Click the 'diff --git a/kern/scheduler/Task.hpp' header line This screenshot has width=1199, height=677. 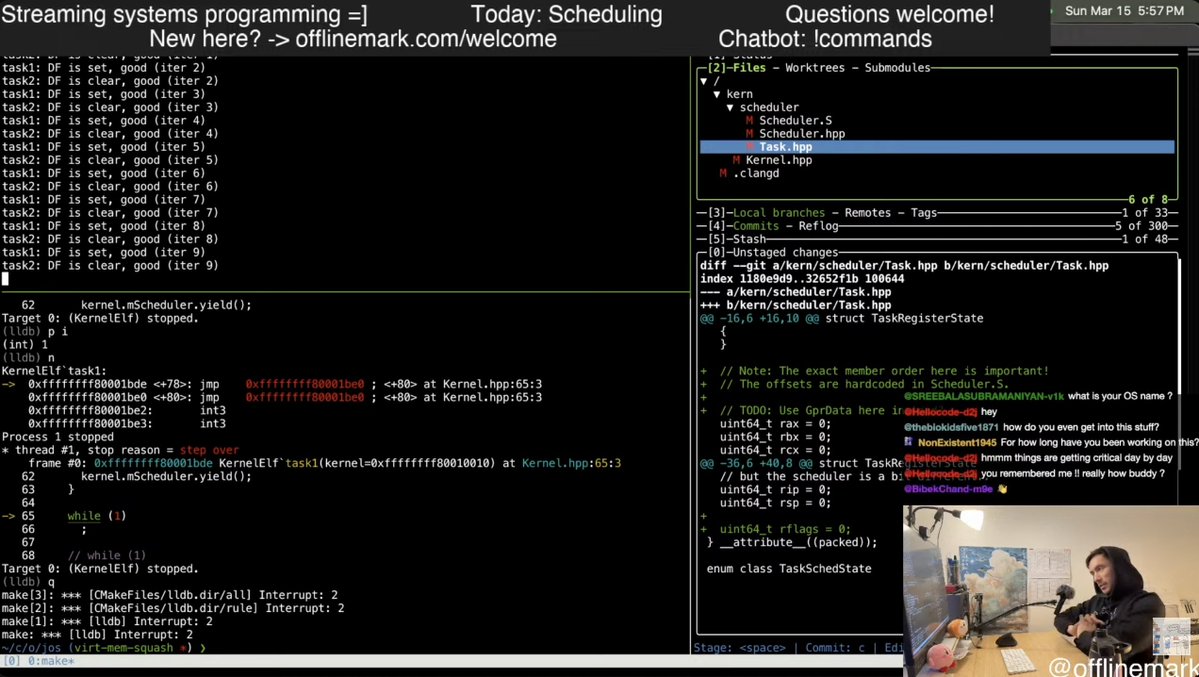pos(904,265)
